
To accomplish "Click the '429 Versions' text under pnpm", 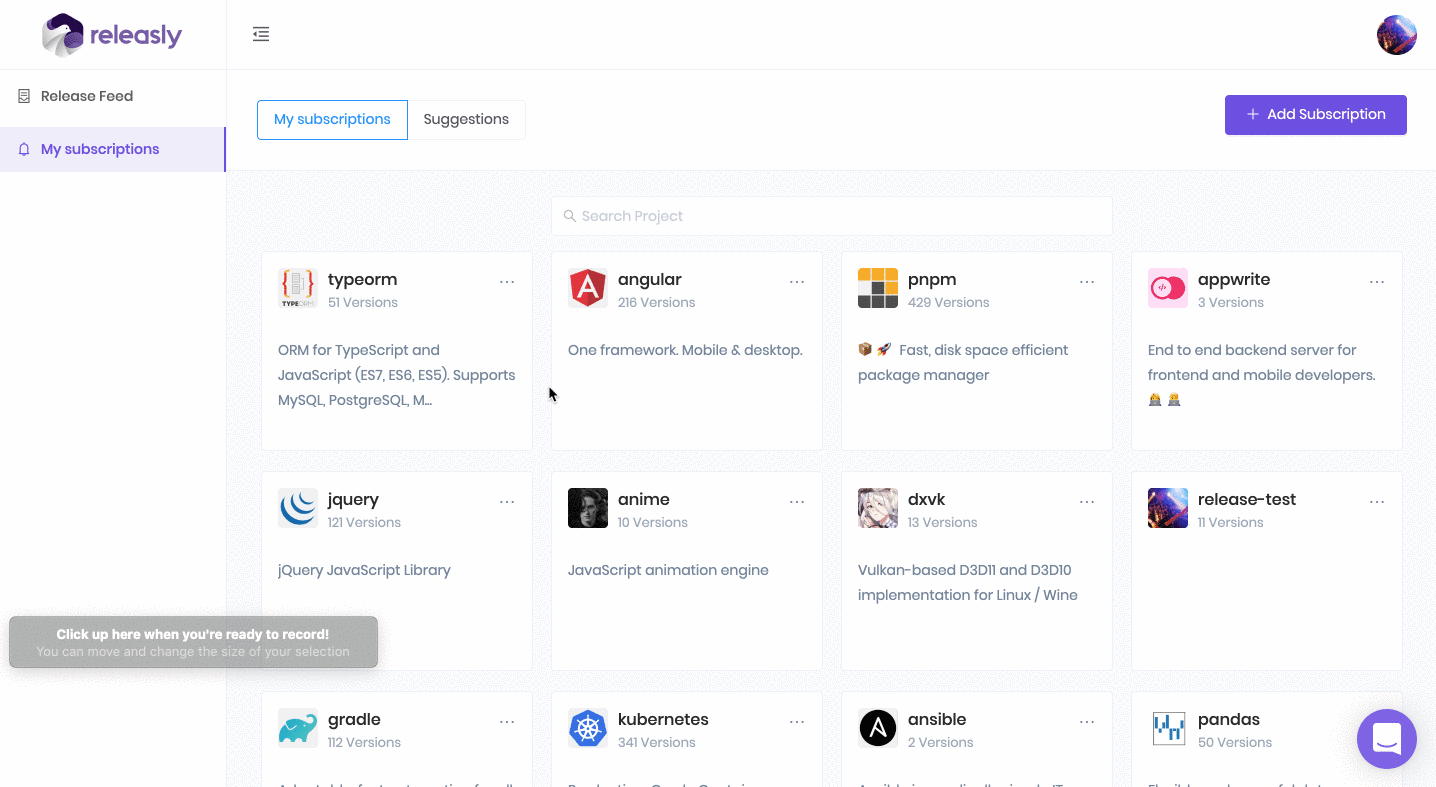I will coord(949,303).
